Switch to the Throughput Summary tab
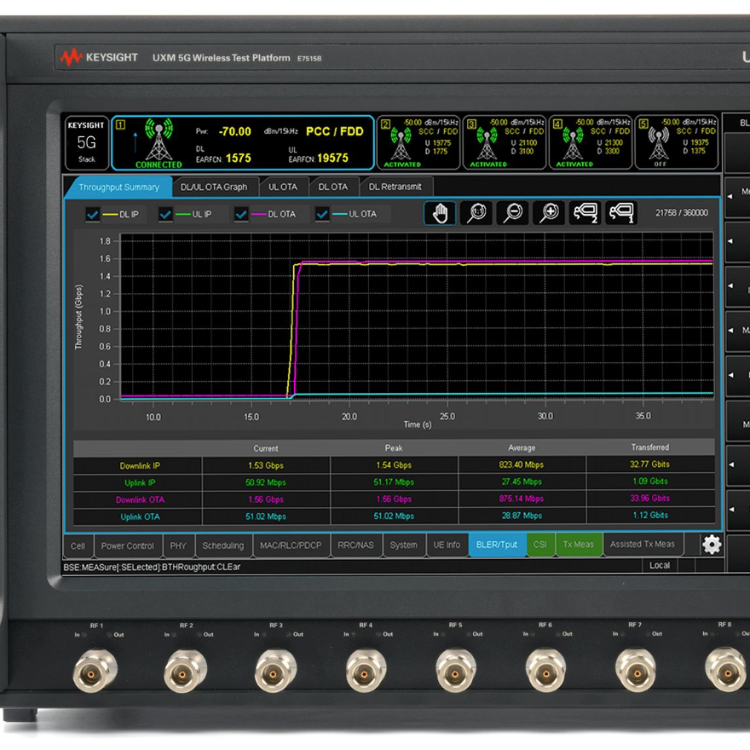750x750 pixels. 119,187
